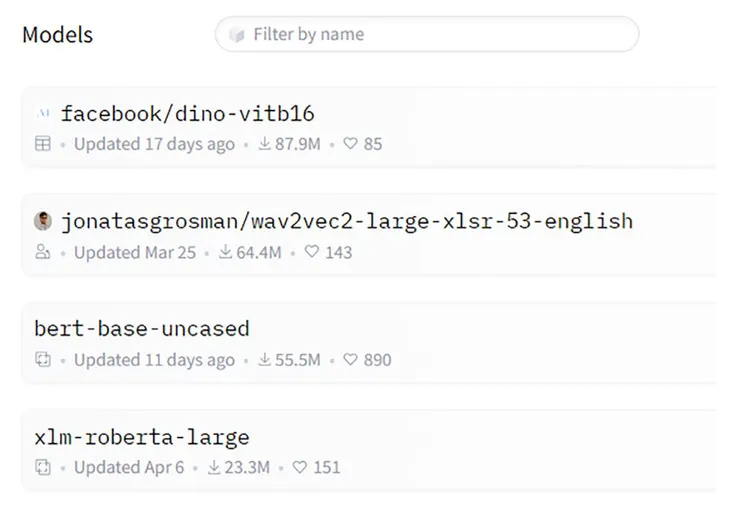The width and height of the screenshot is (740, 507).
Task: Click the heart icon with 85 likes
Action: pos(350,144)
